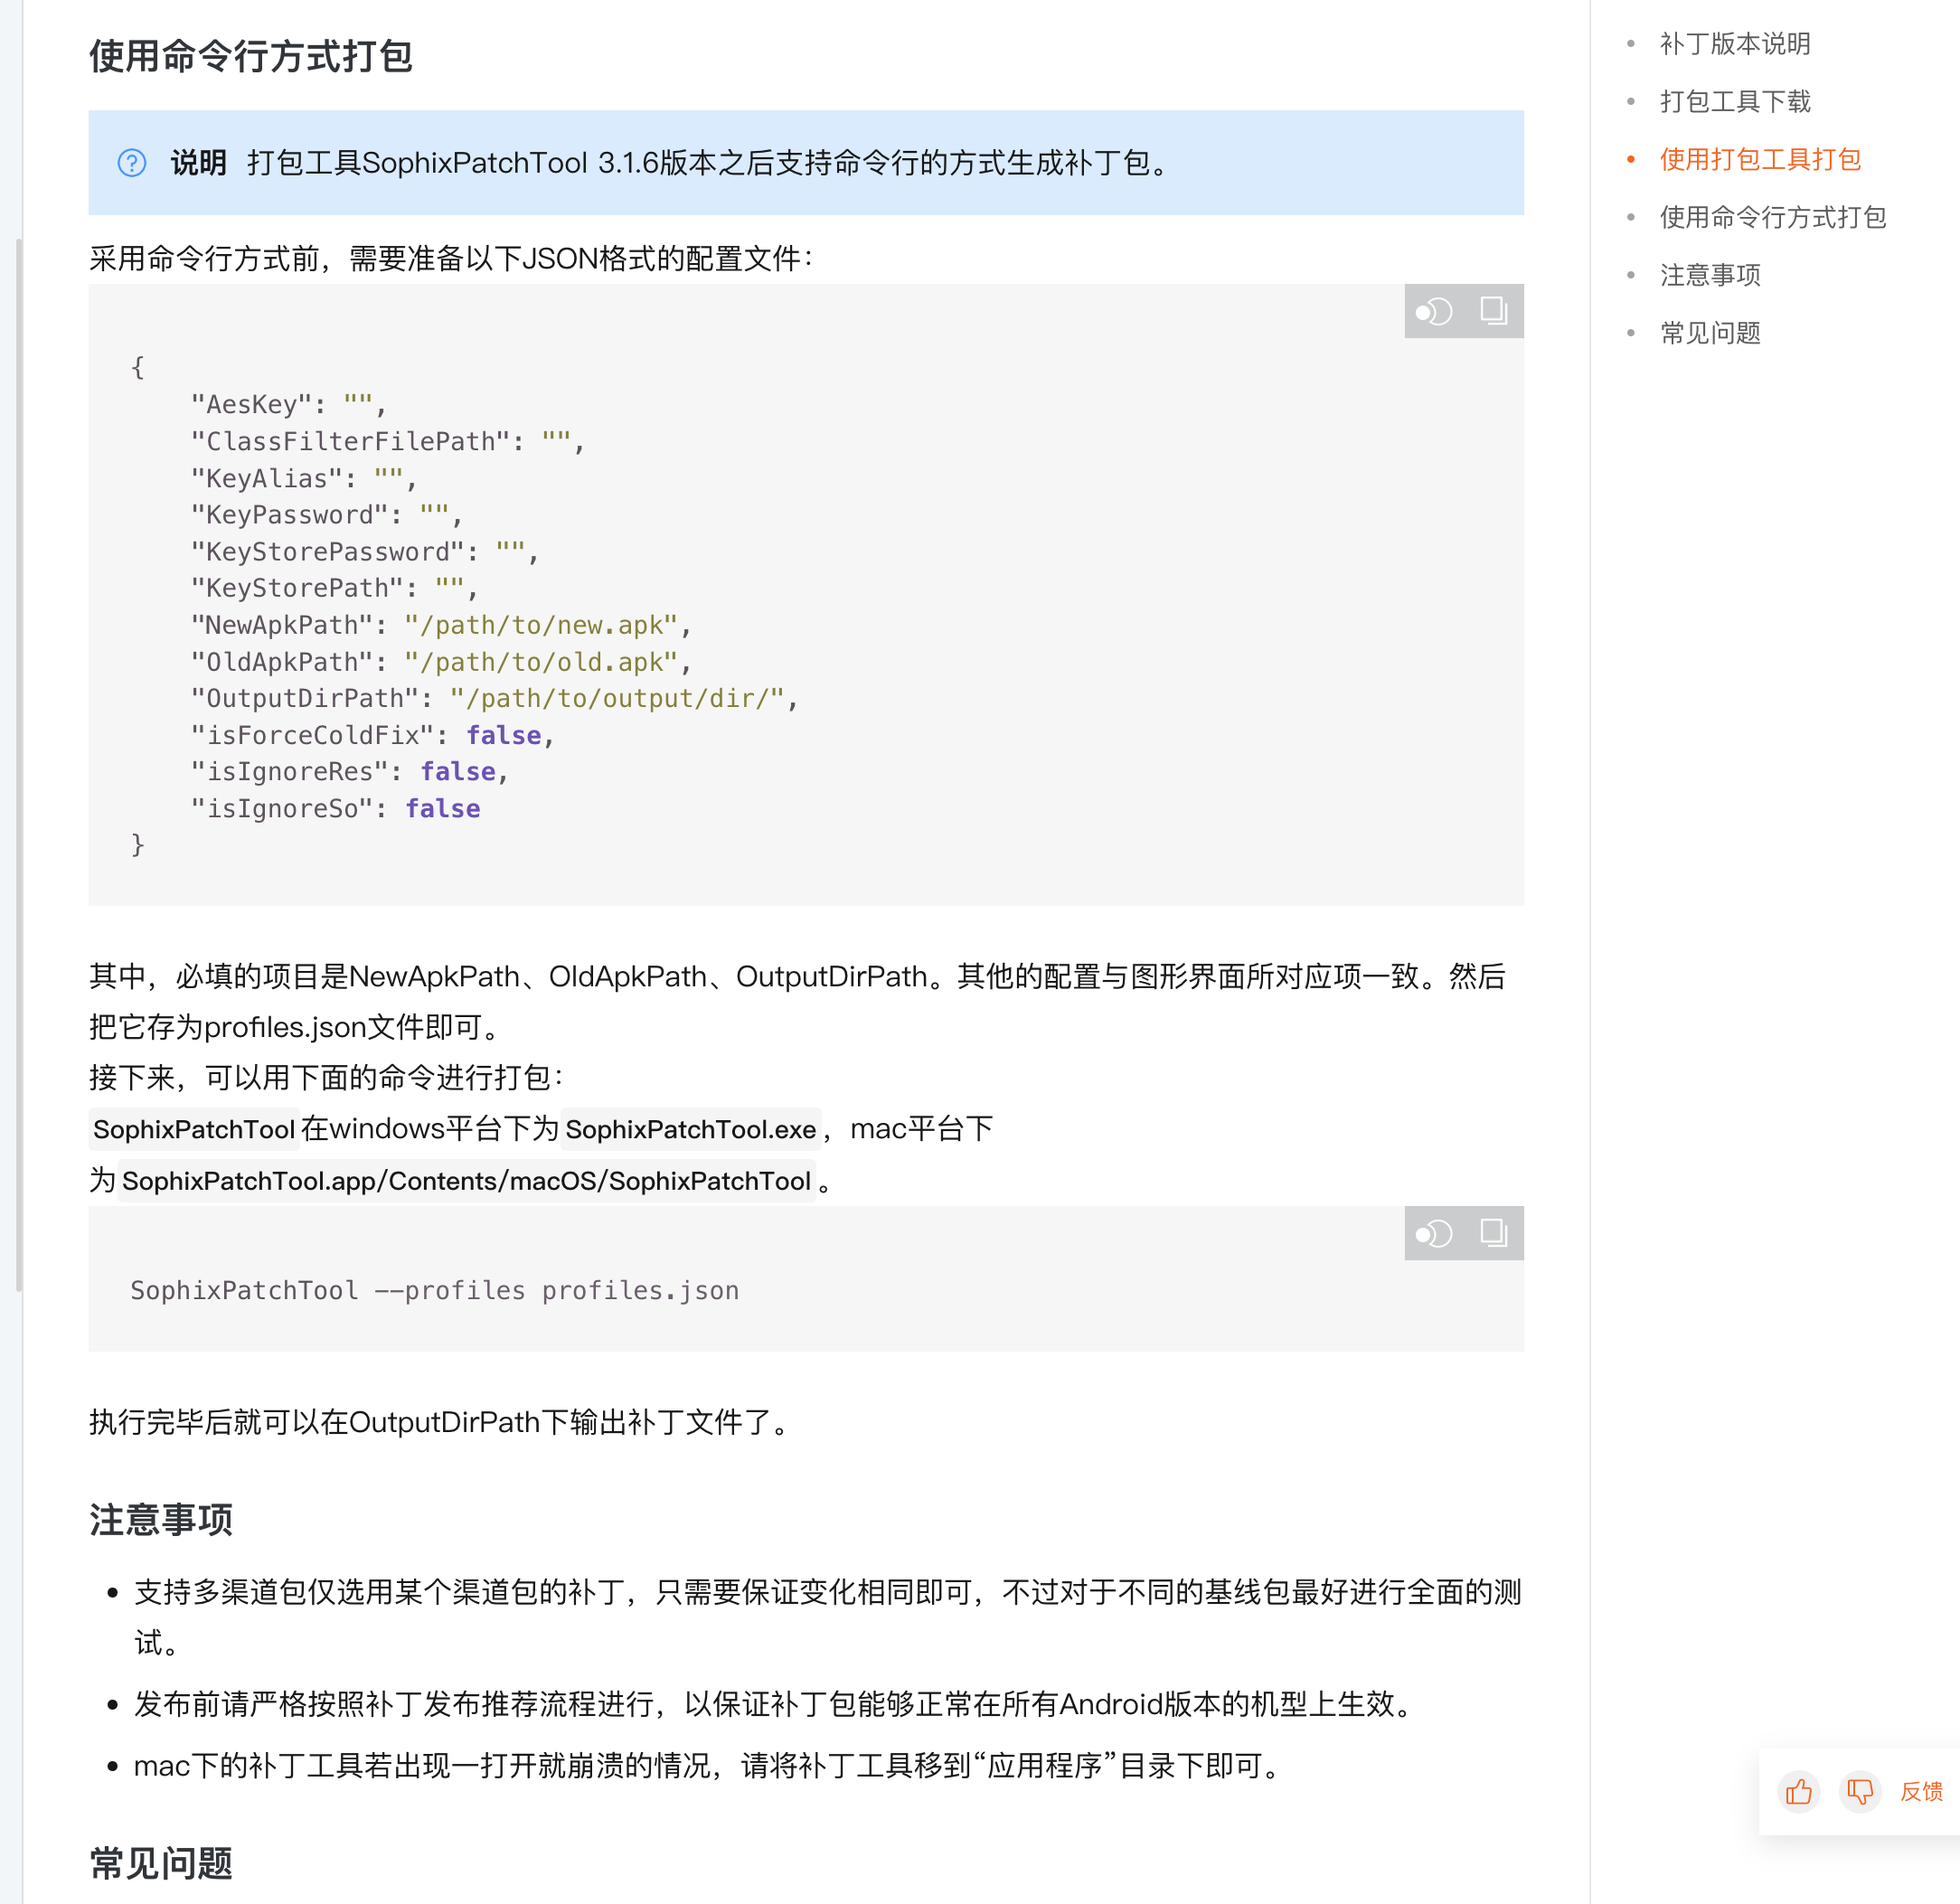Click the bullet starting 发布前请严格按照补丁发布推荐流程

pyautogui.click(x=774, y=1705)
